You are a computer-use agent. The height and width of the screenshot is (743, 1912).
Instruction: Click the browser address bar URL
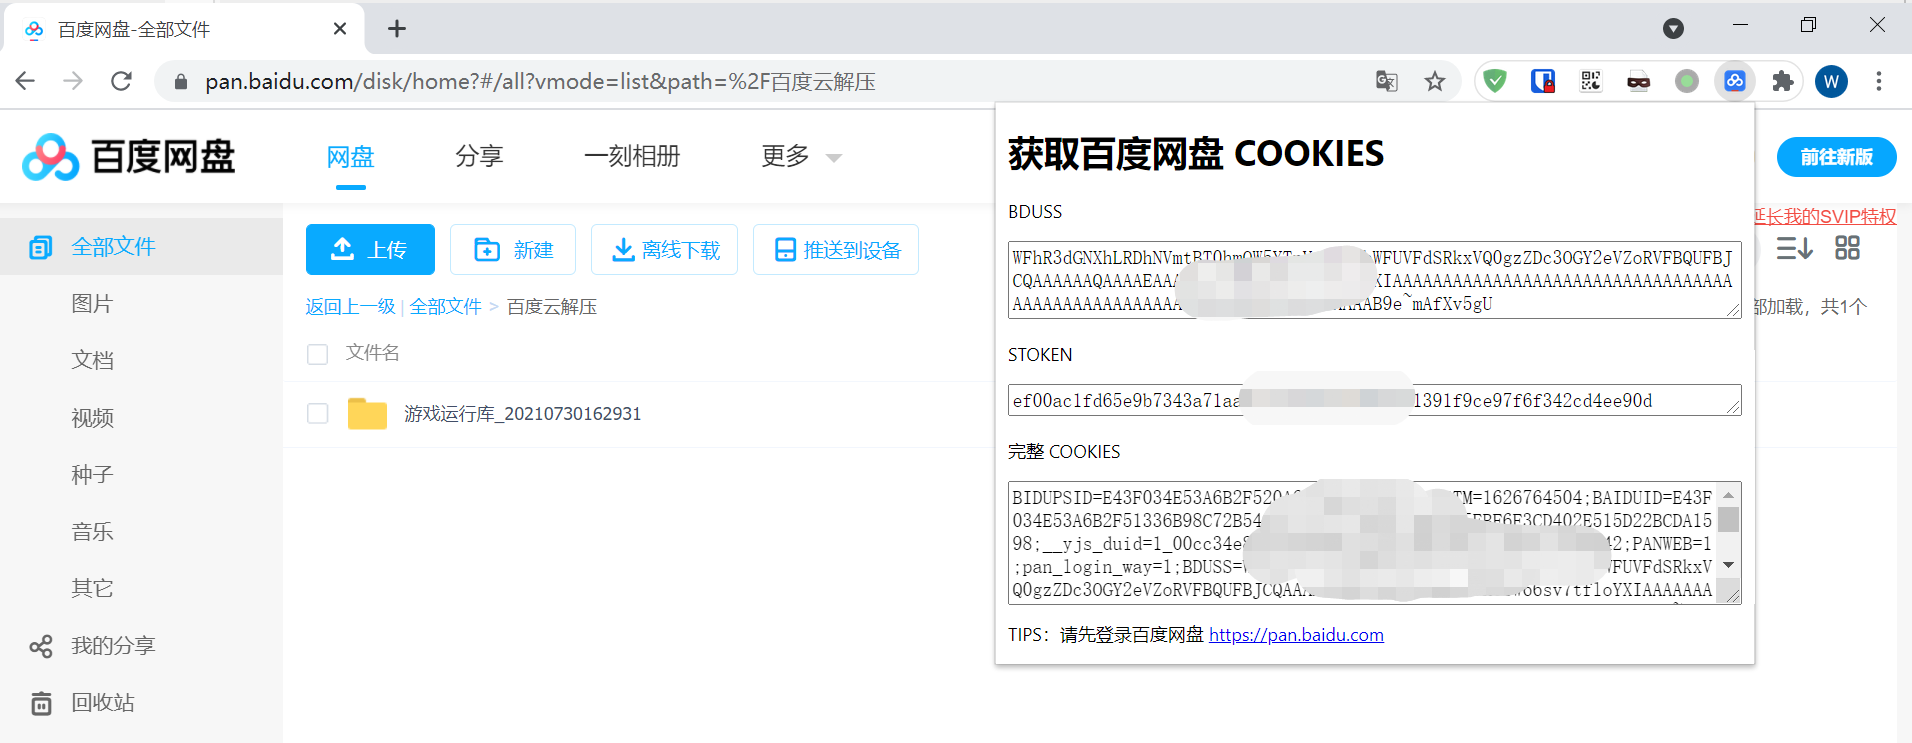tap(540, 81)
